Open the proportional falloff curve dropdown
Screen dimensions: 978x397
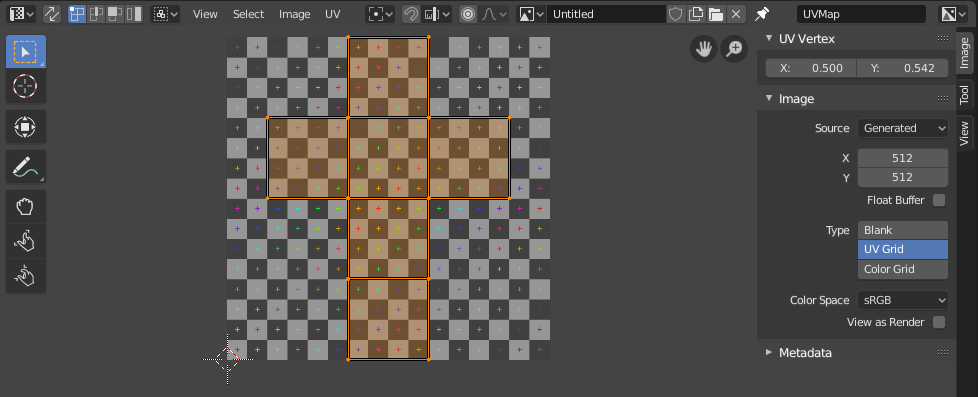[493, 14]
